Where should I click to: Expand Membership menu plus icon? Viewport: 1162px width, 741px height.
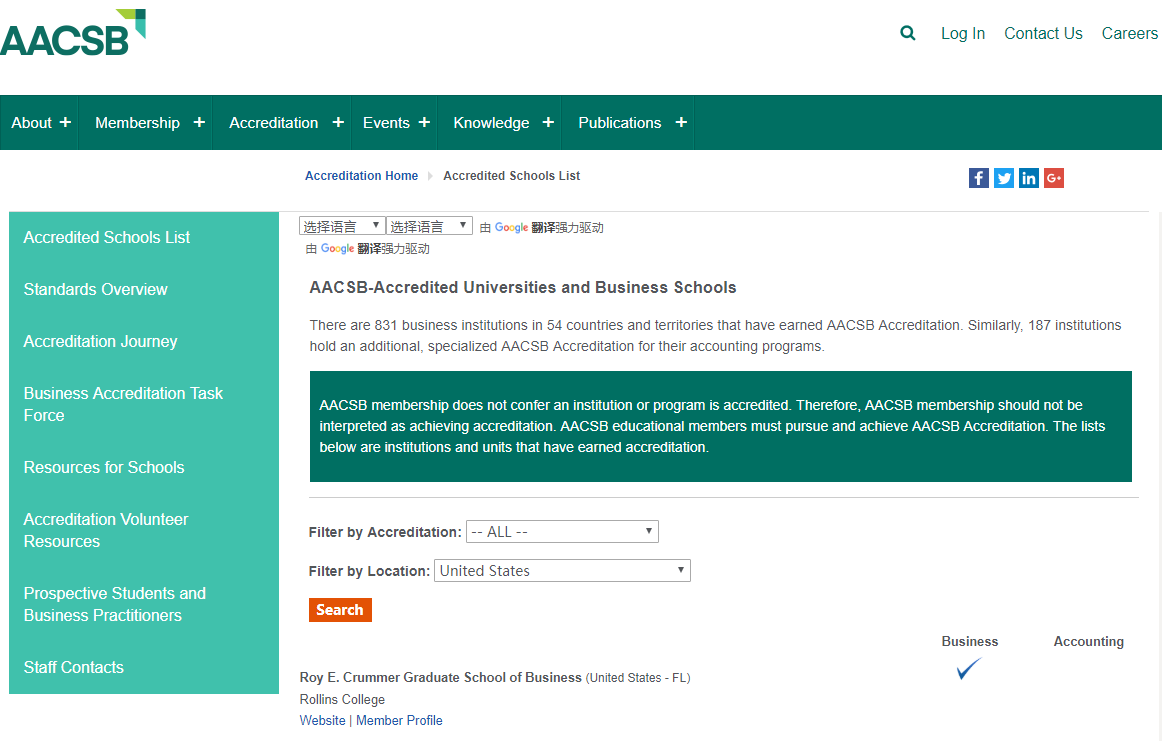coord(199,122)
